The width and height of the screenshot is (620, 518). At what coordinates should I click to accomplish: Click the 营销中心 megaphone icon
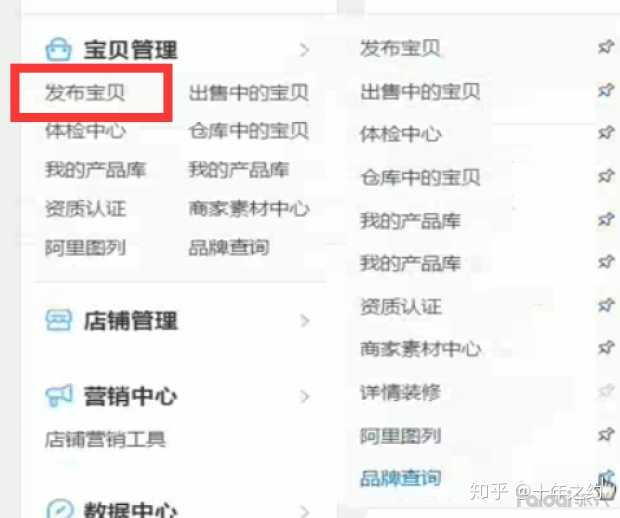click(59, 395)
